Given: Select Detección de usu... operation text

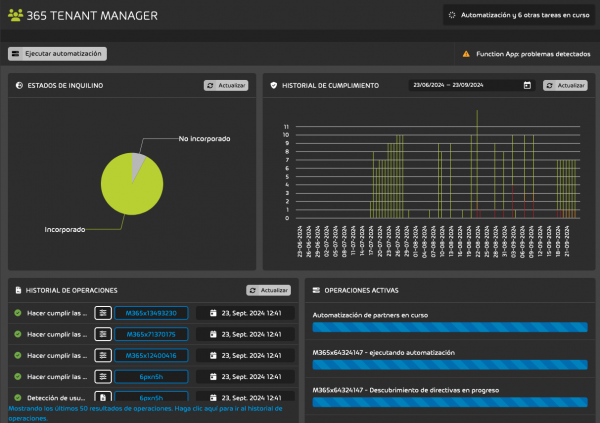Looking at the screenshot, I should (x=56, y=398).
